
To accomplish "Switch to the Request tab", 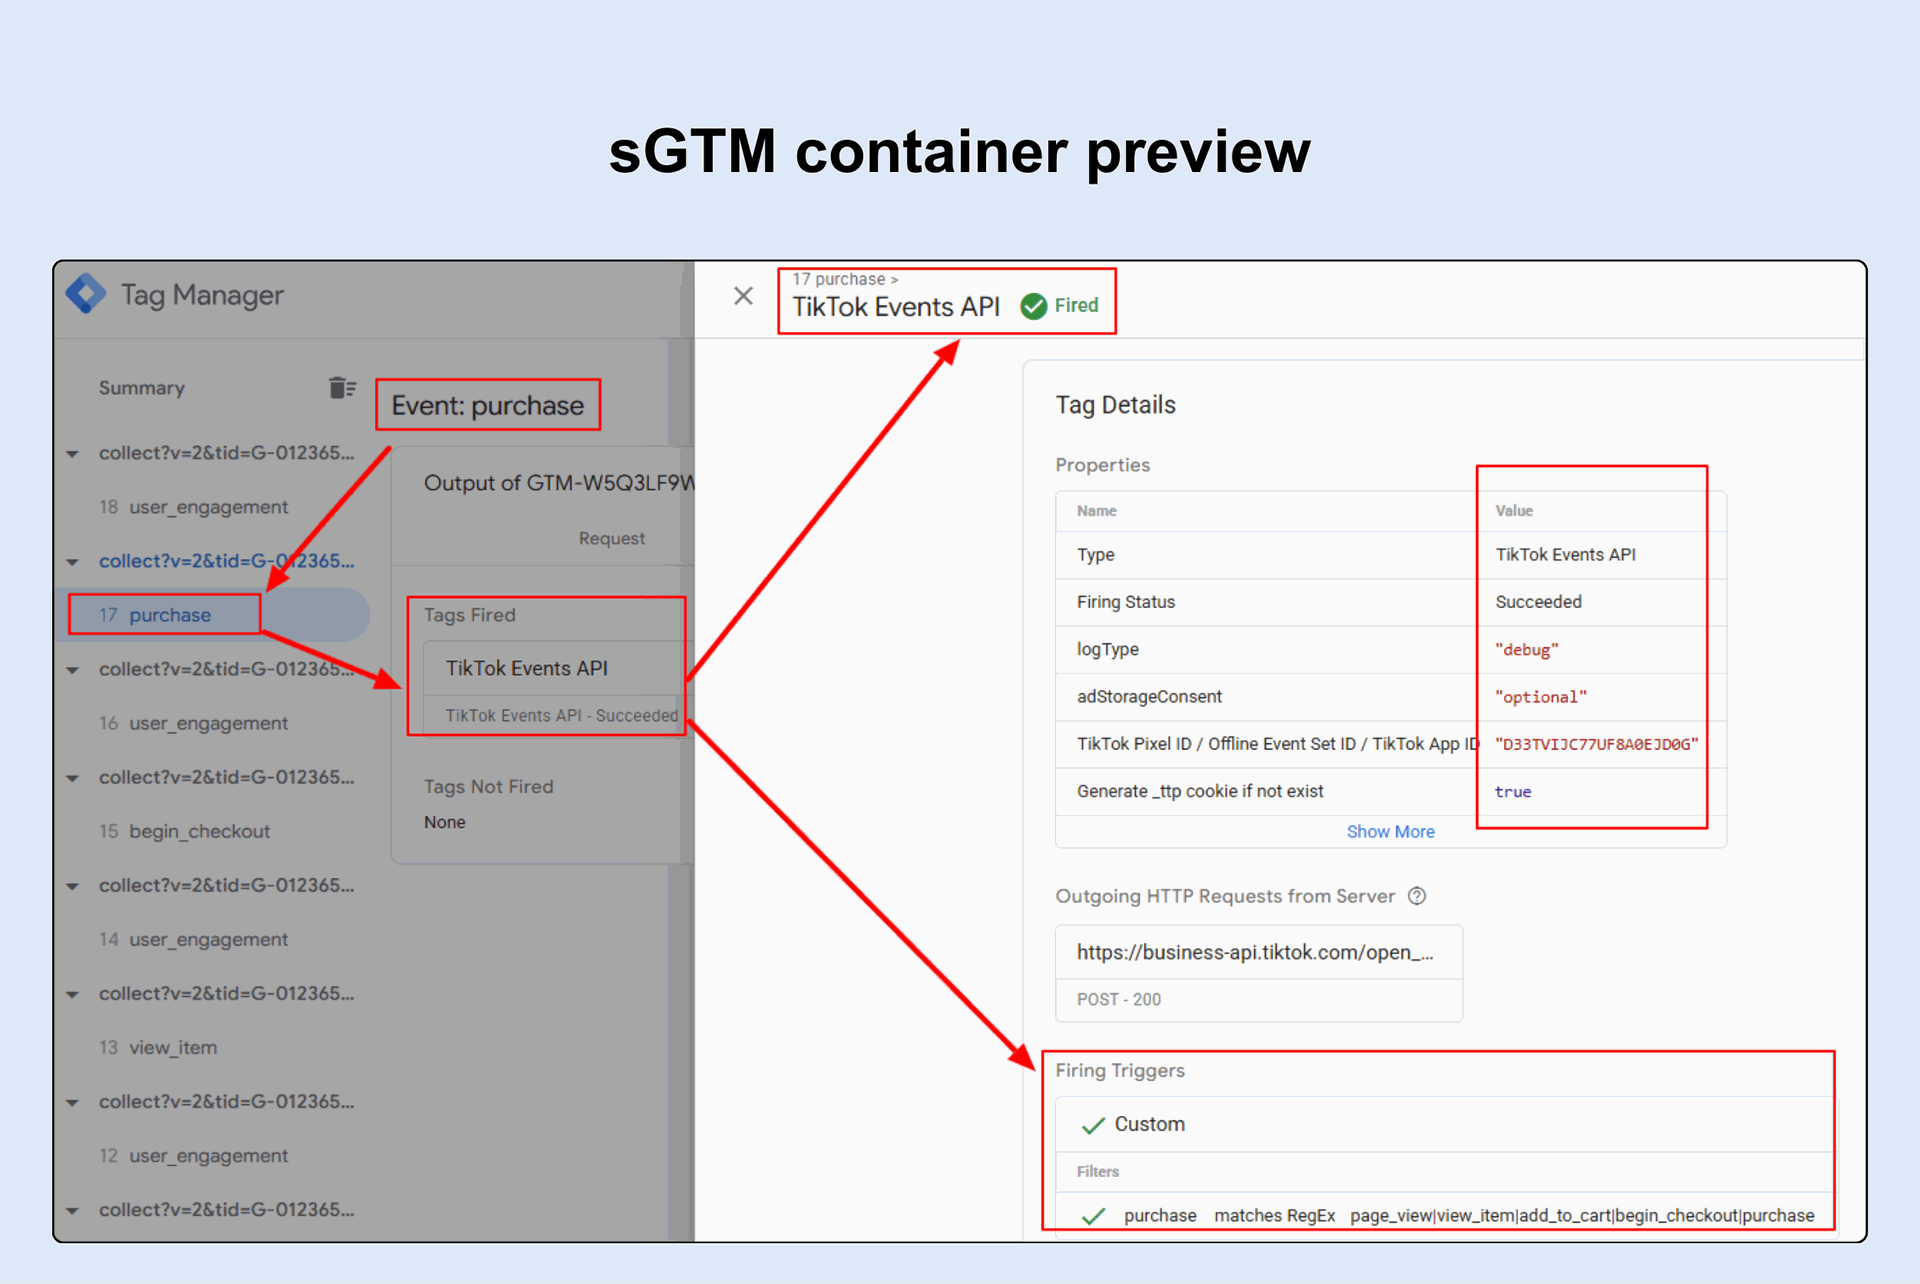I will click(x=611, y=538).
